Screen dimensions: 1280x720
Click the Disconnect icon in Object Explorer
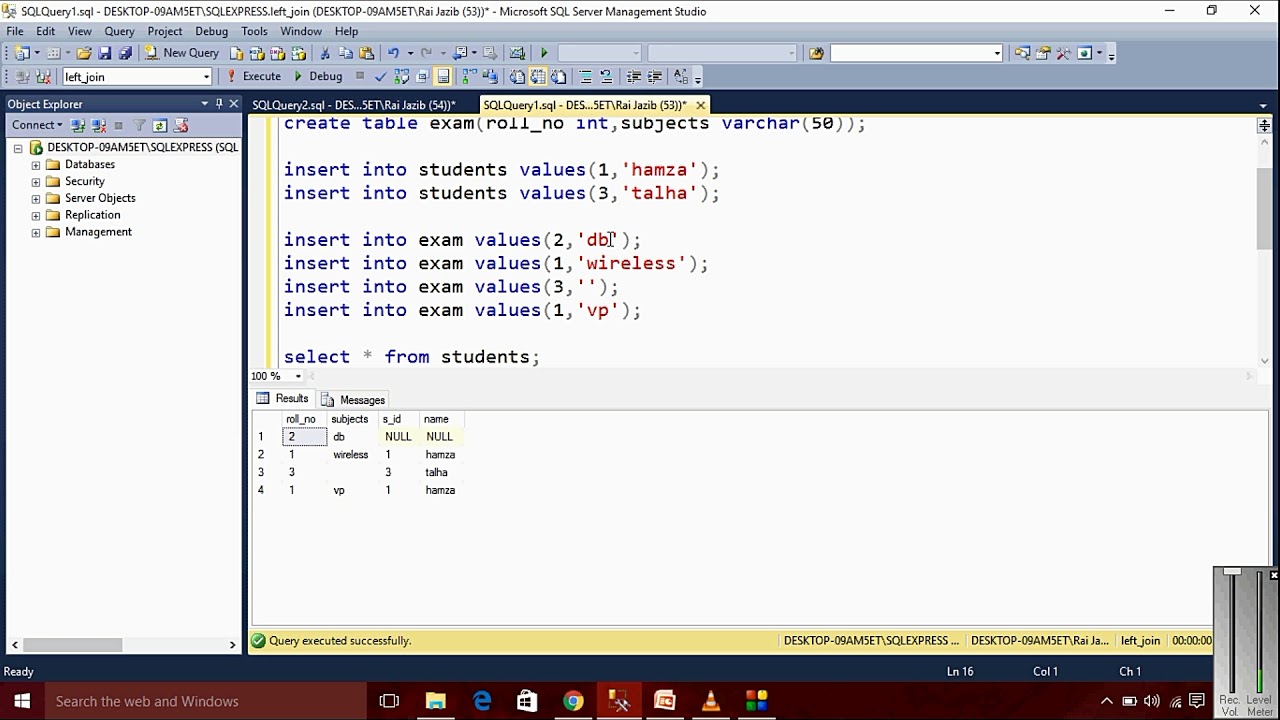point(98,125)
